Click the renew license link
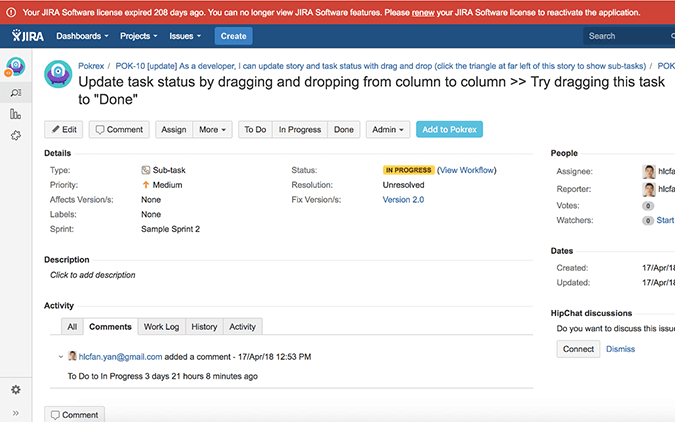Viewport: 675px width, 422px height. [x=423, y=13]
